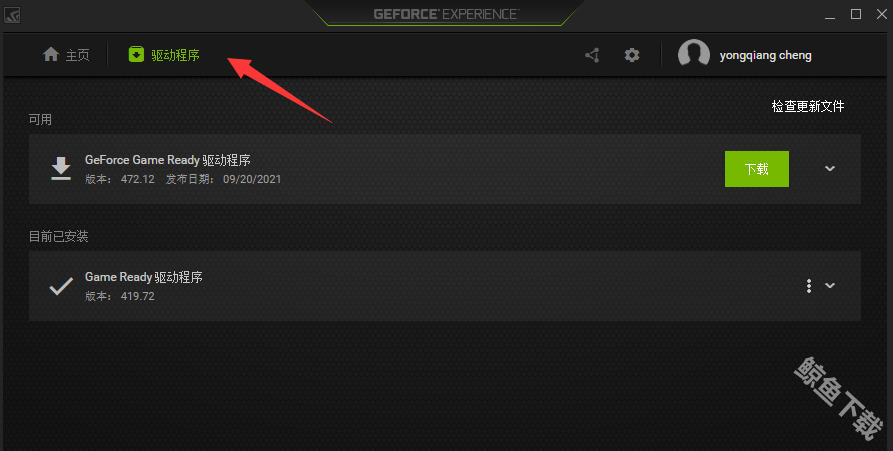The image size is (893, 451).
Task: Select the GeForce Game Ready 驱动程序 title
Action: 167,160
